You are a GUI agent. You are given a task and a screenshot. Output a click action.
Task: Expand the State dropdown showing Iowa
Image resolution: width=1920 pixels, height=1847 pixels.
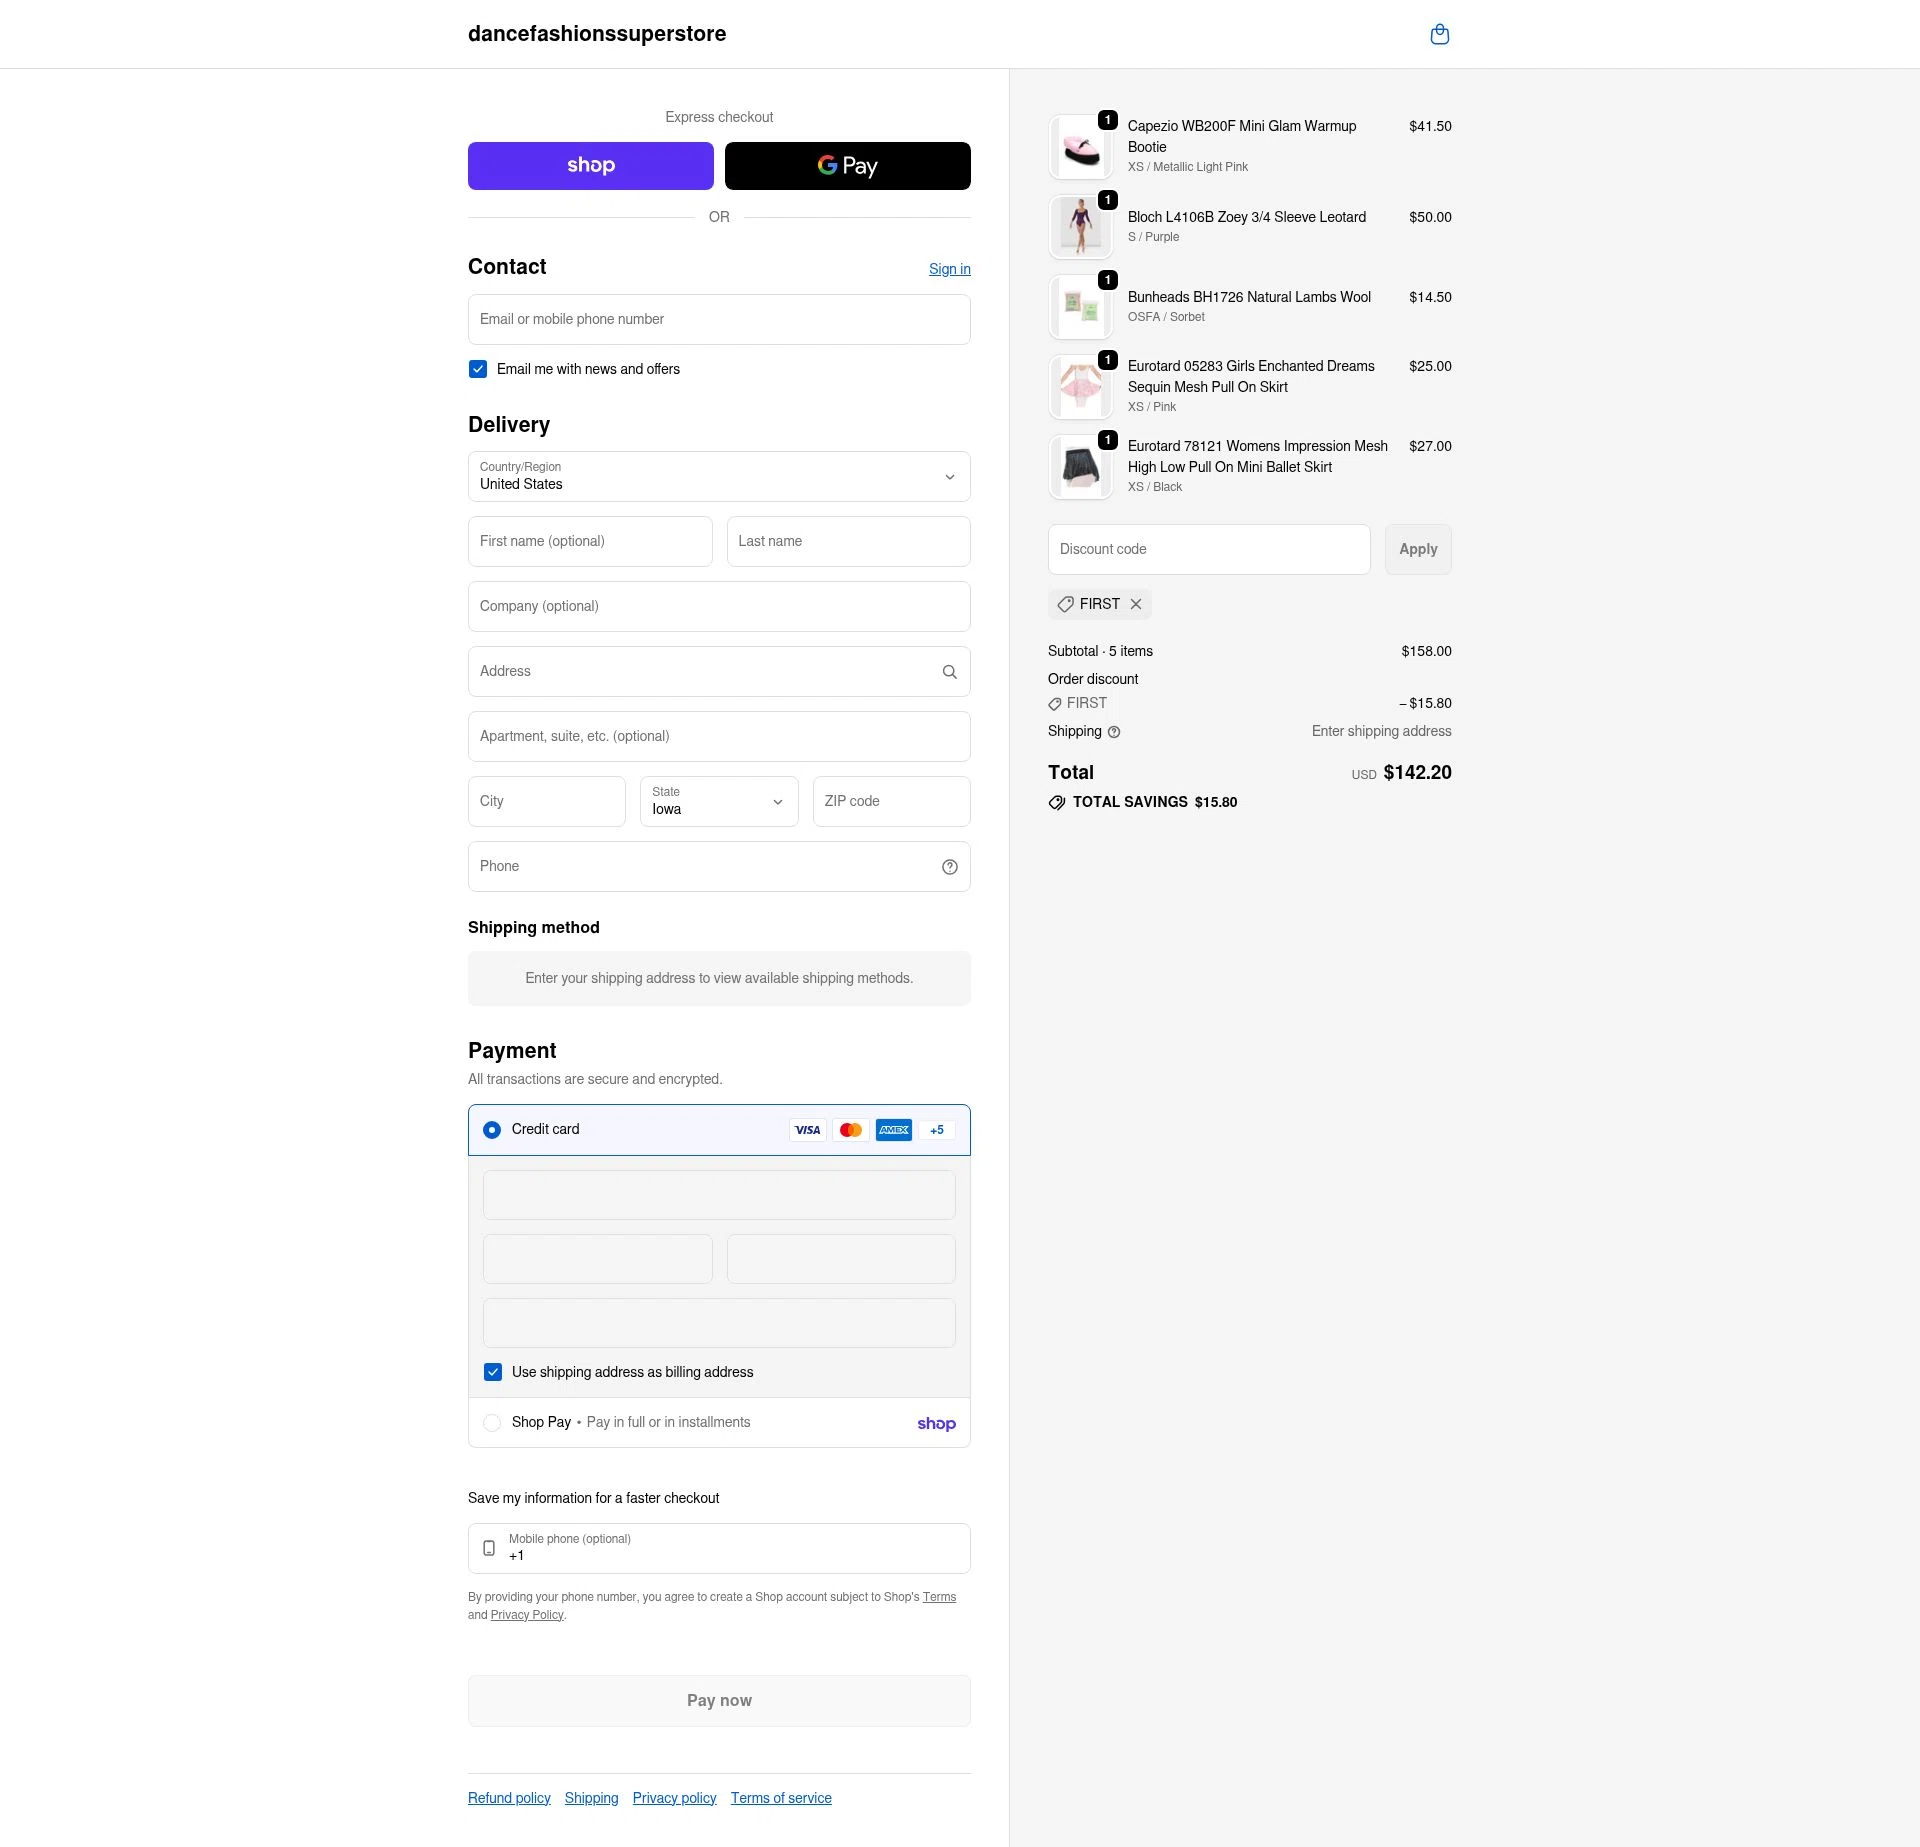718,802
